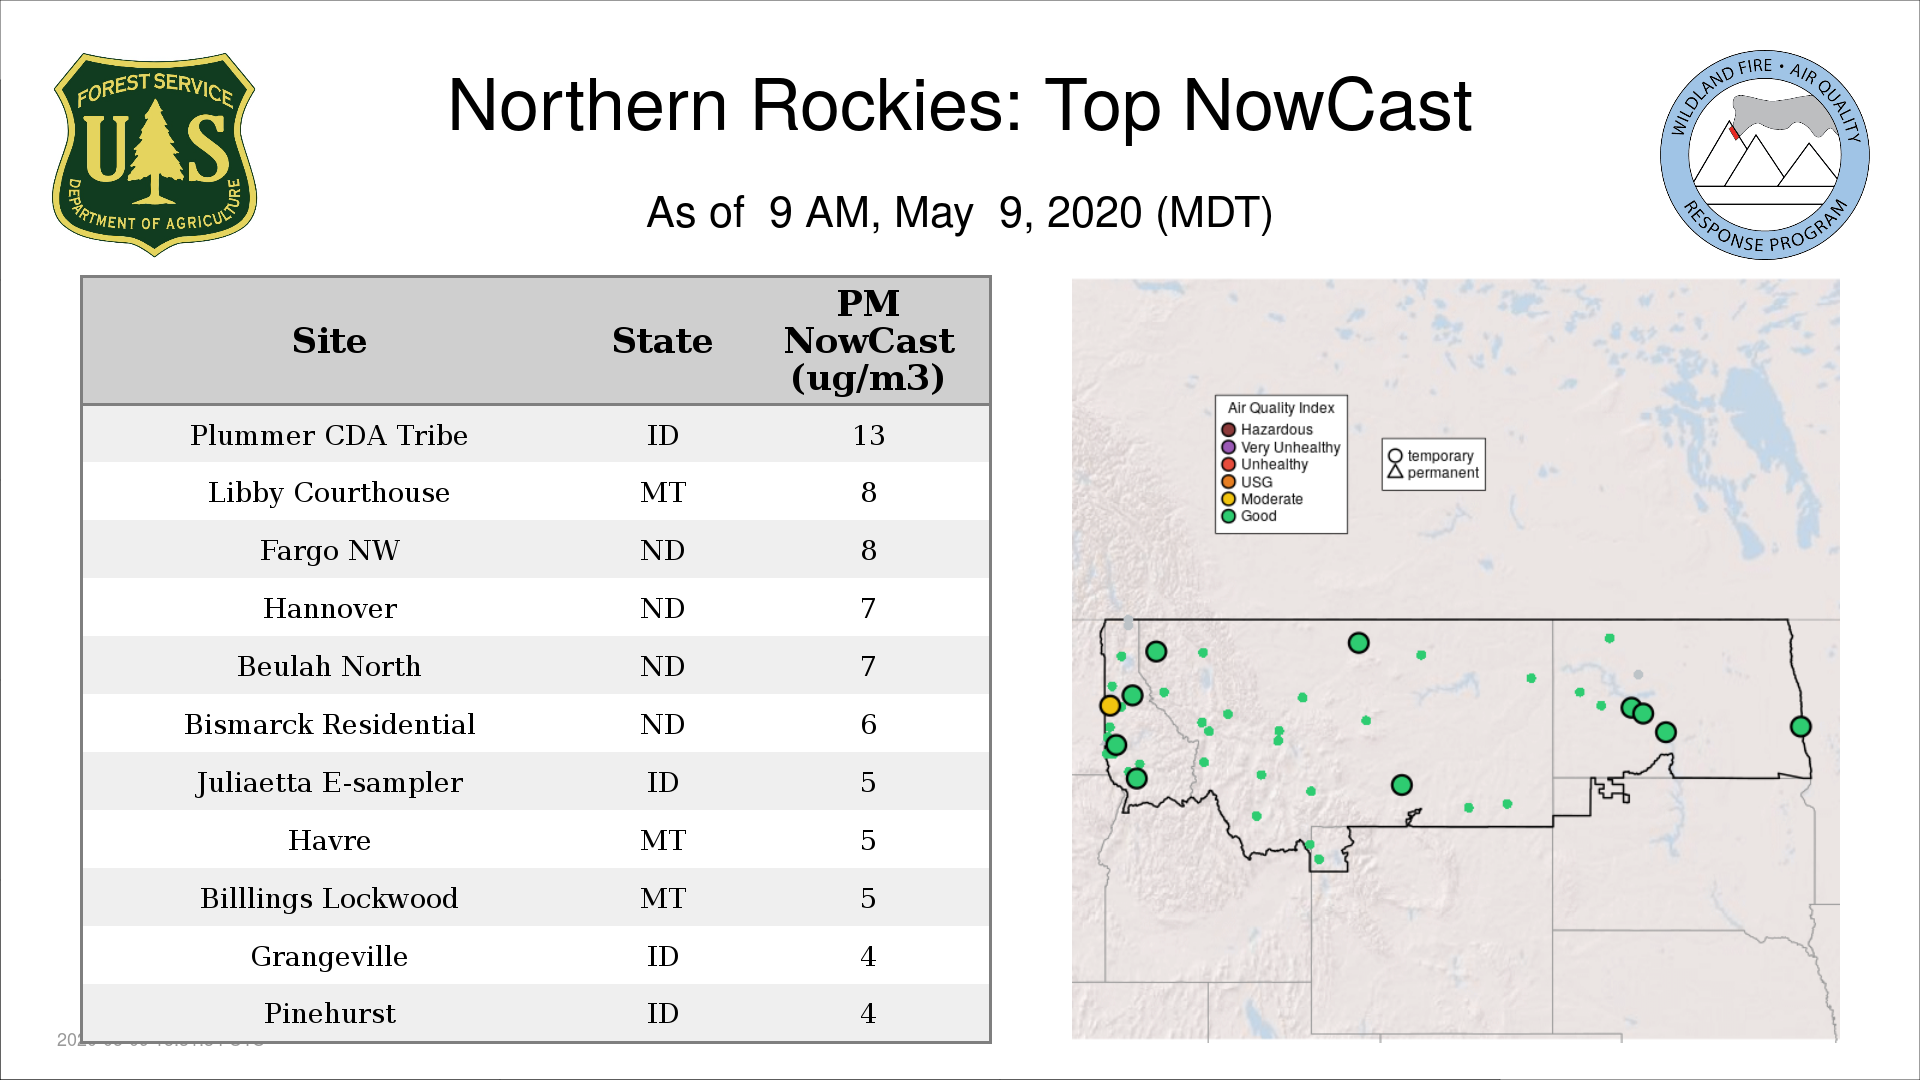This screenshot has width=1920, height=1080.
Task: Click the Very Unhealthy purple legend dot
Action: click(1228, 447)
